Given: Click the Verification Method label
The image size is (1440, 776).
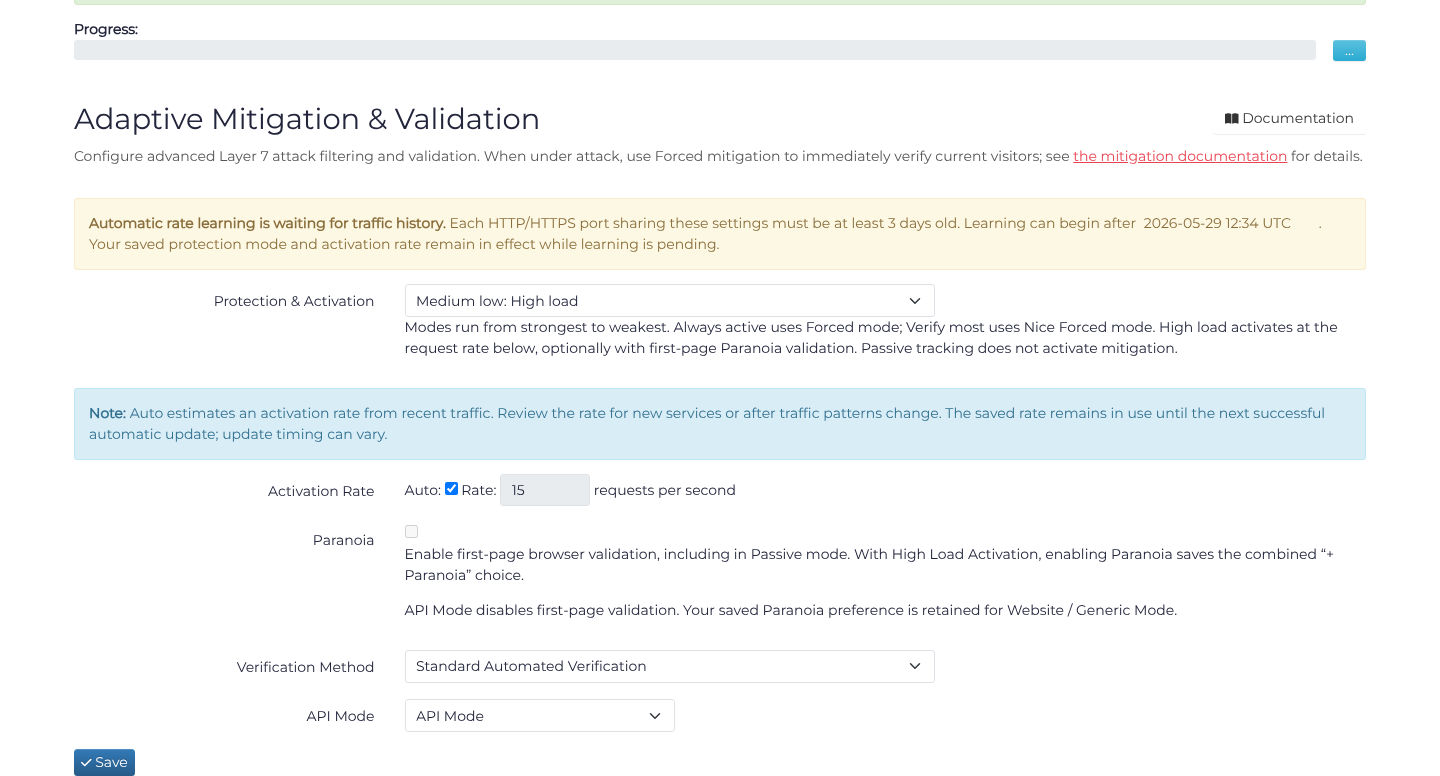Looking at the screenshot, I should (x=305, y=667).
